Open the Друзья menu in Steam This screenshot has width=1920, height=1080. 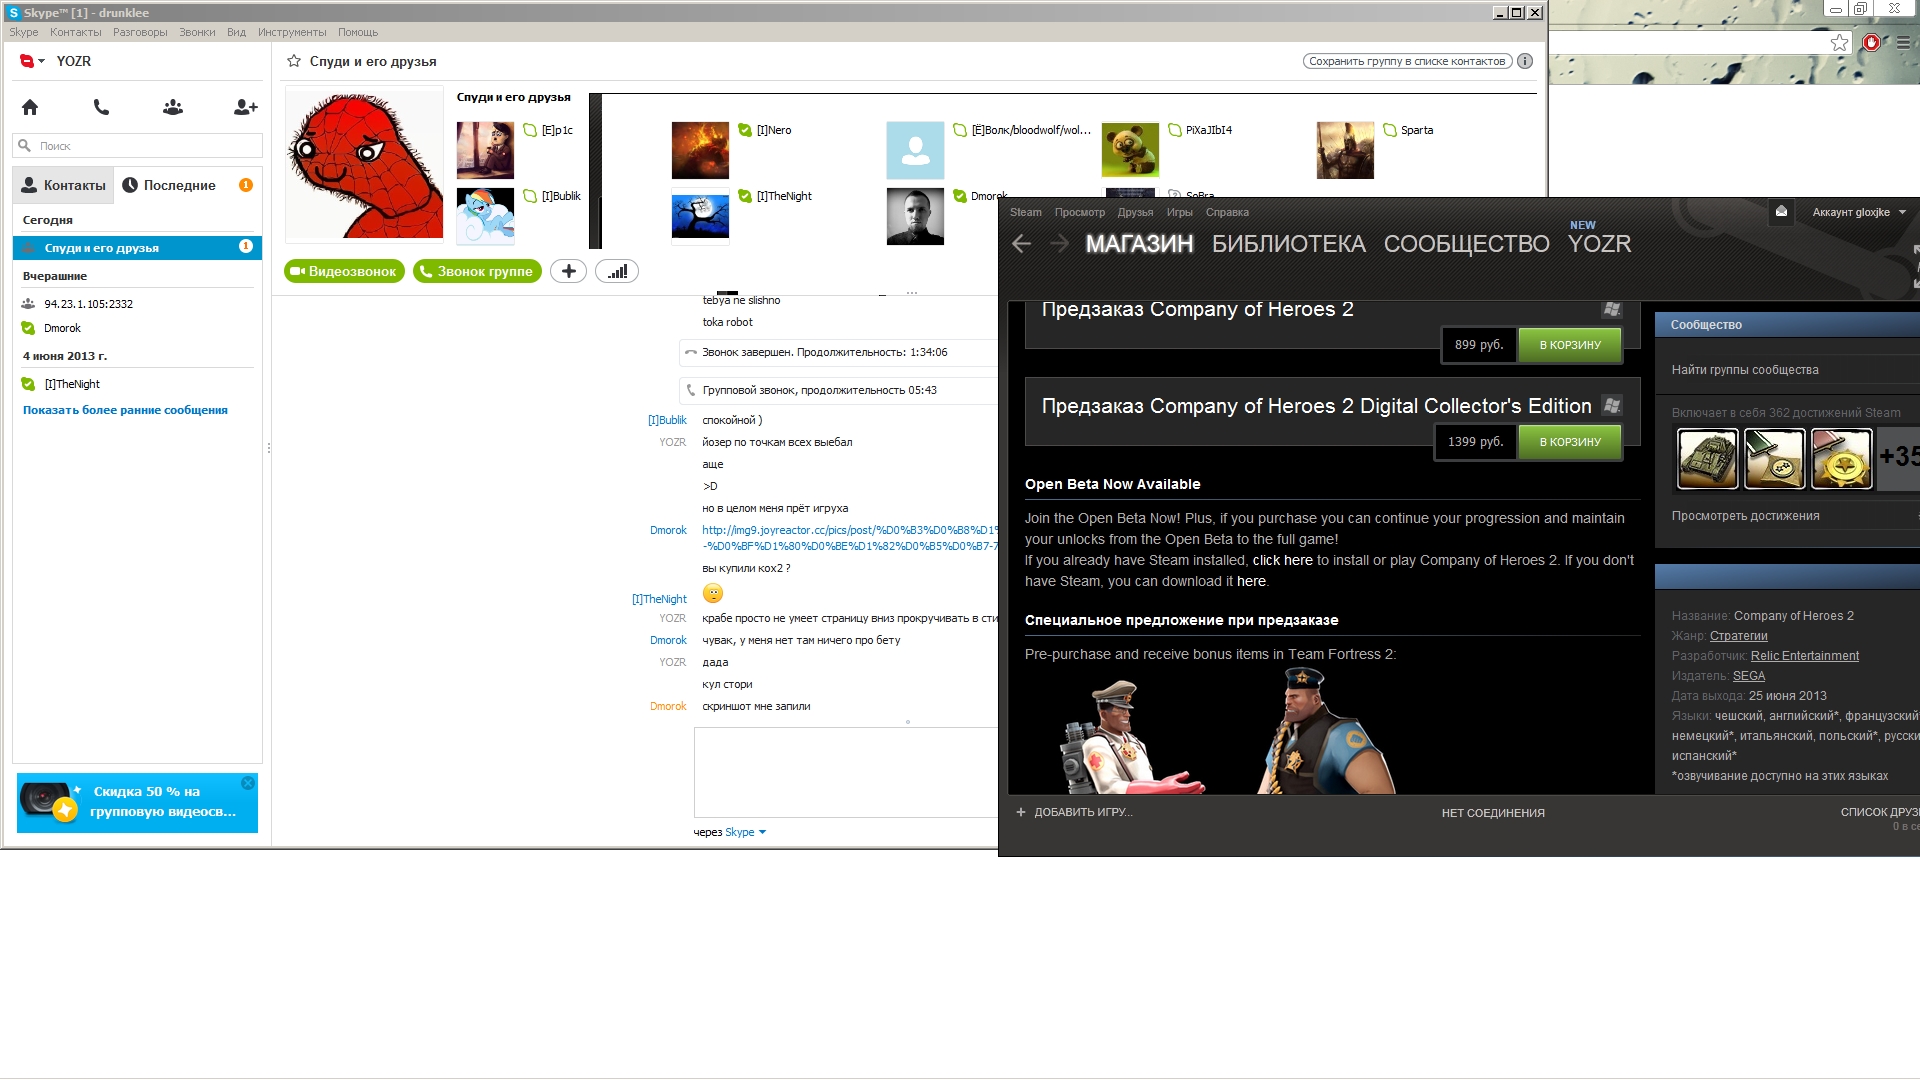(x=1135, y=212)
